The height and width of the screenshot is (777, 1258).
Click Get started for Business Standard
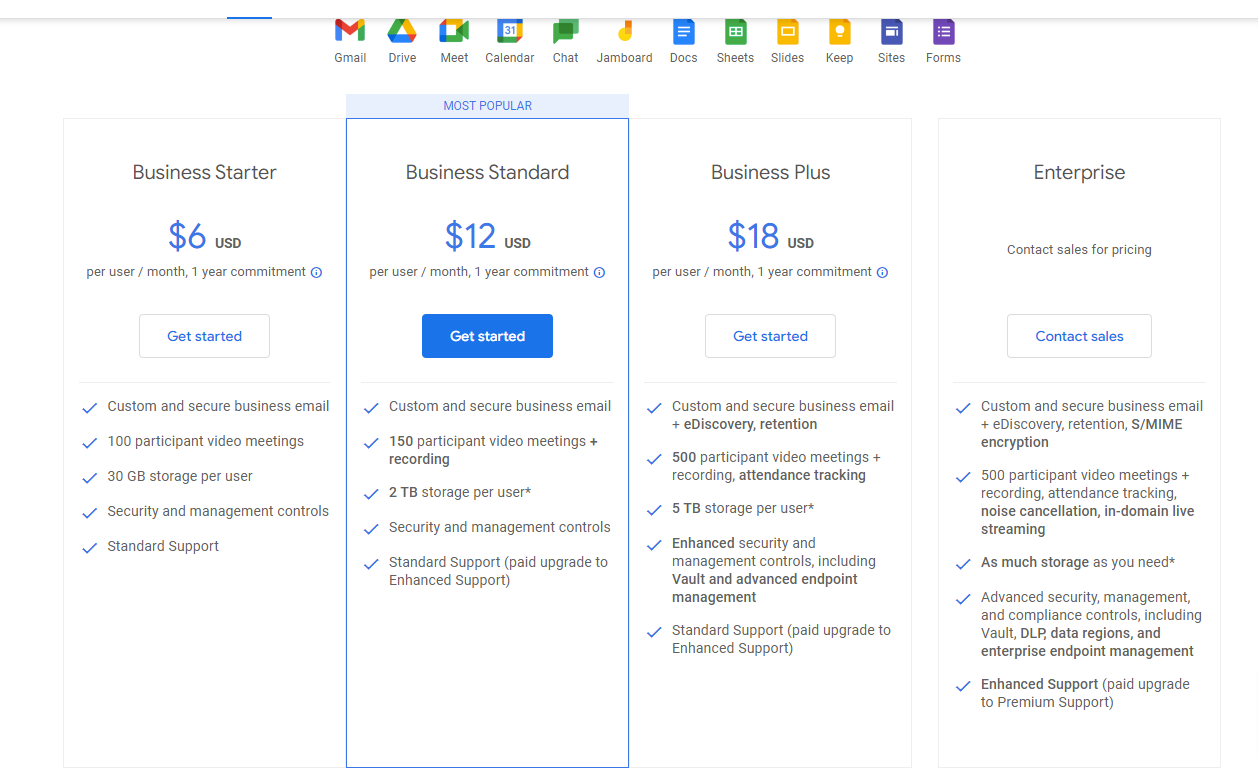pyautogui.click(x=487, y=336)
